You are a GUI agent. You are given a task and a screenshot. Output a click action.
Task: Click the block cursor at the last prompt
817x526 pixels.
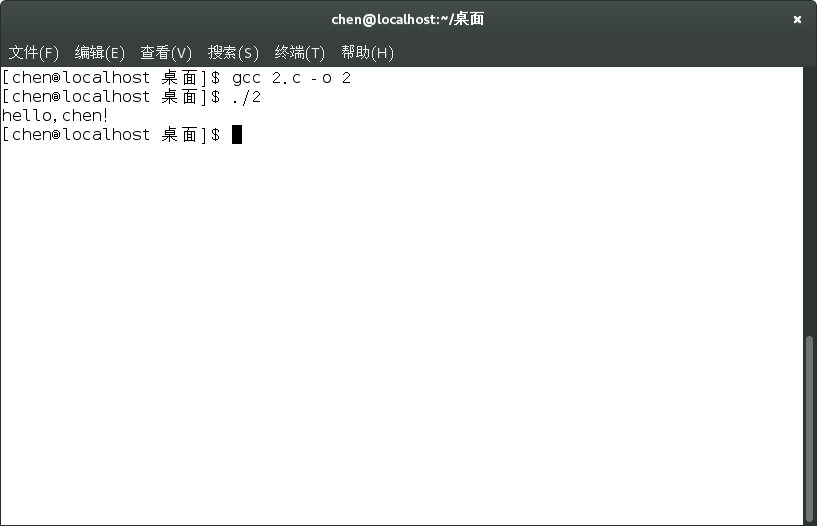tap(237, 135)
